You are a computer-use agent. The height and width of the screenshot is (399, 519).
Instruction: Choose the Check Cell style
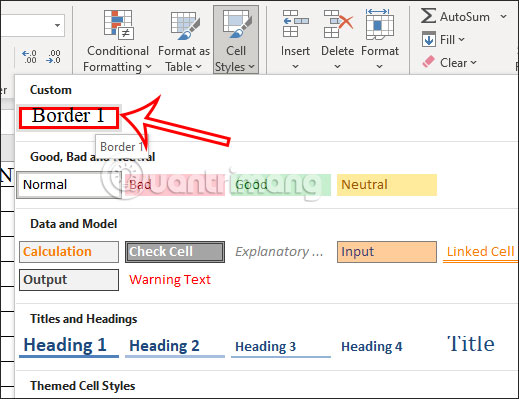[175, 252]
